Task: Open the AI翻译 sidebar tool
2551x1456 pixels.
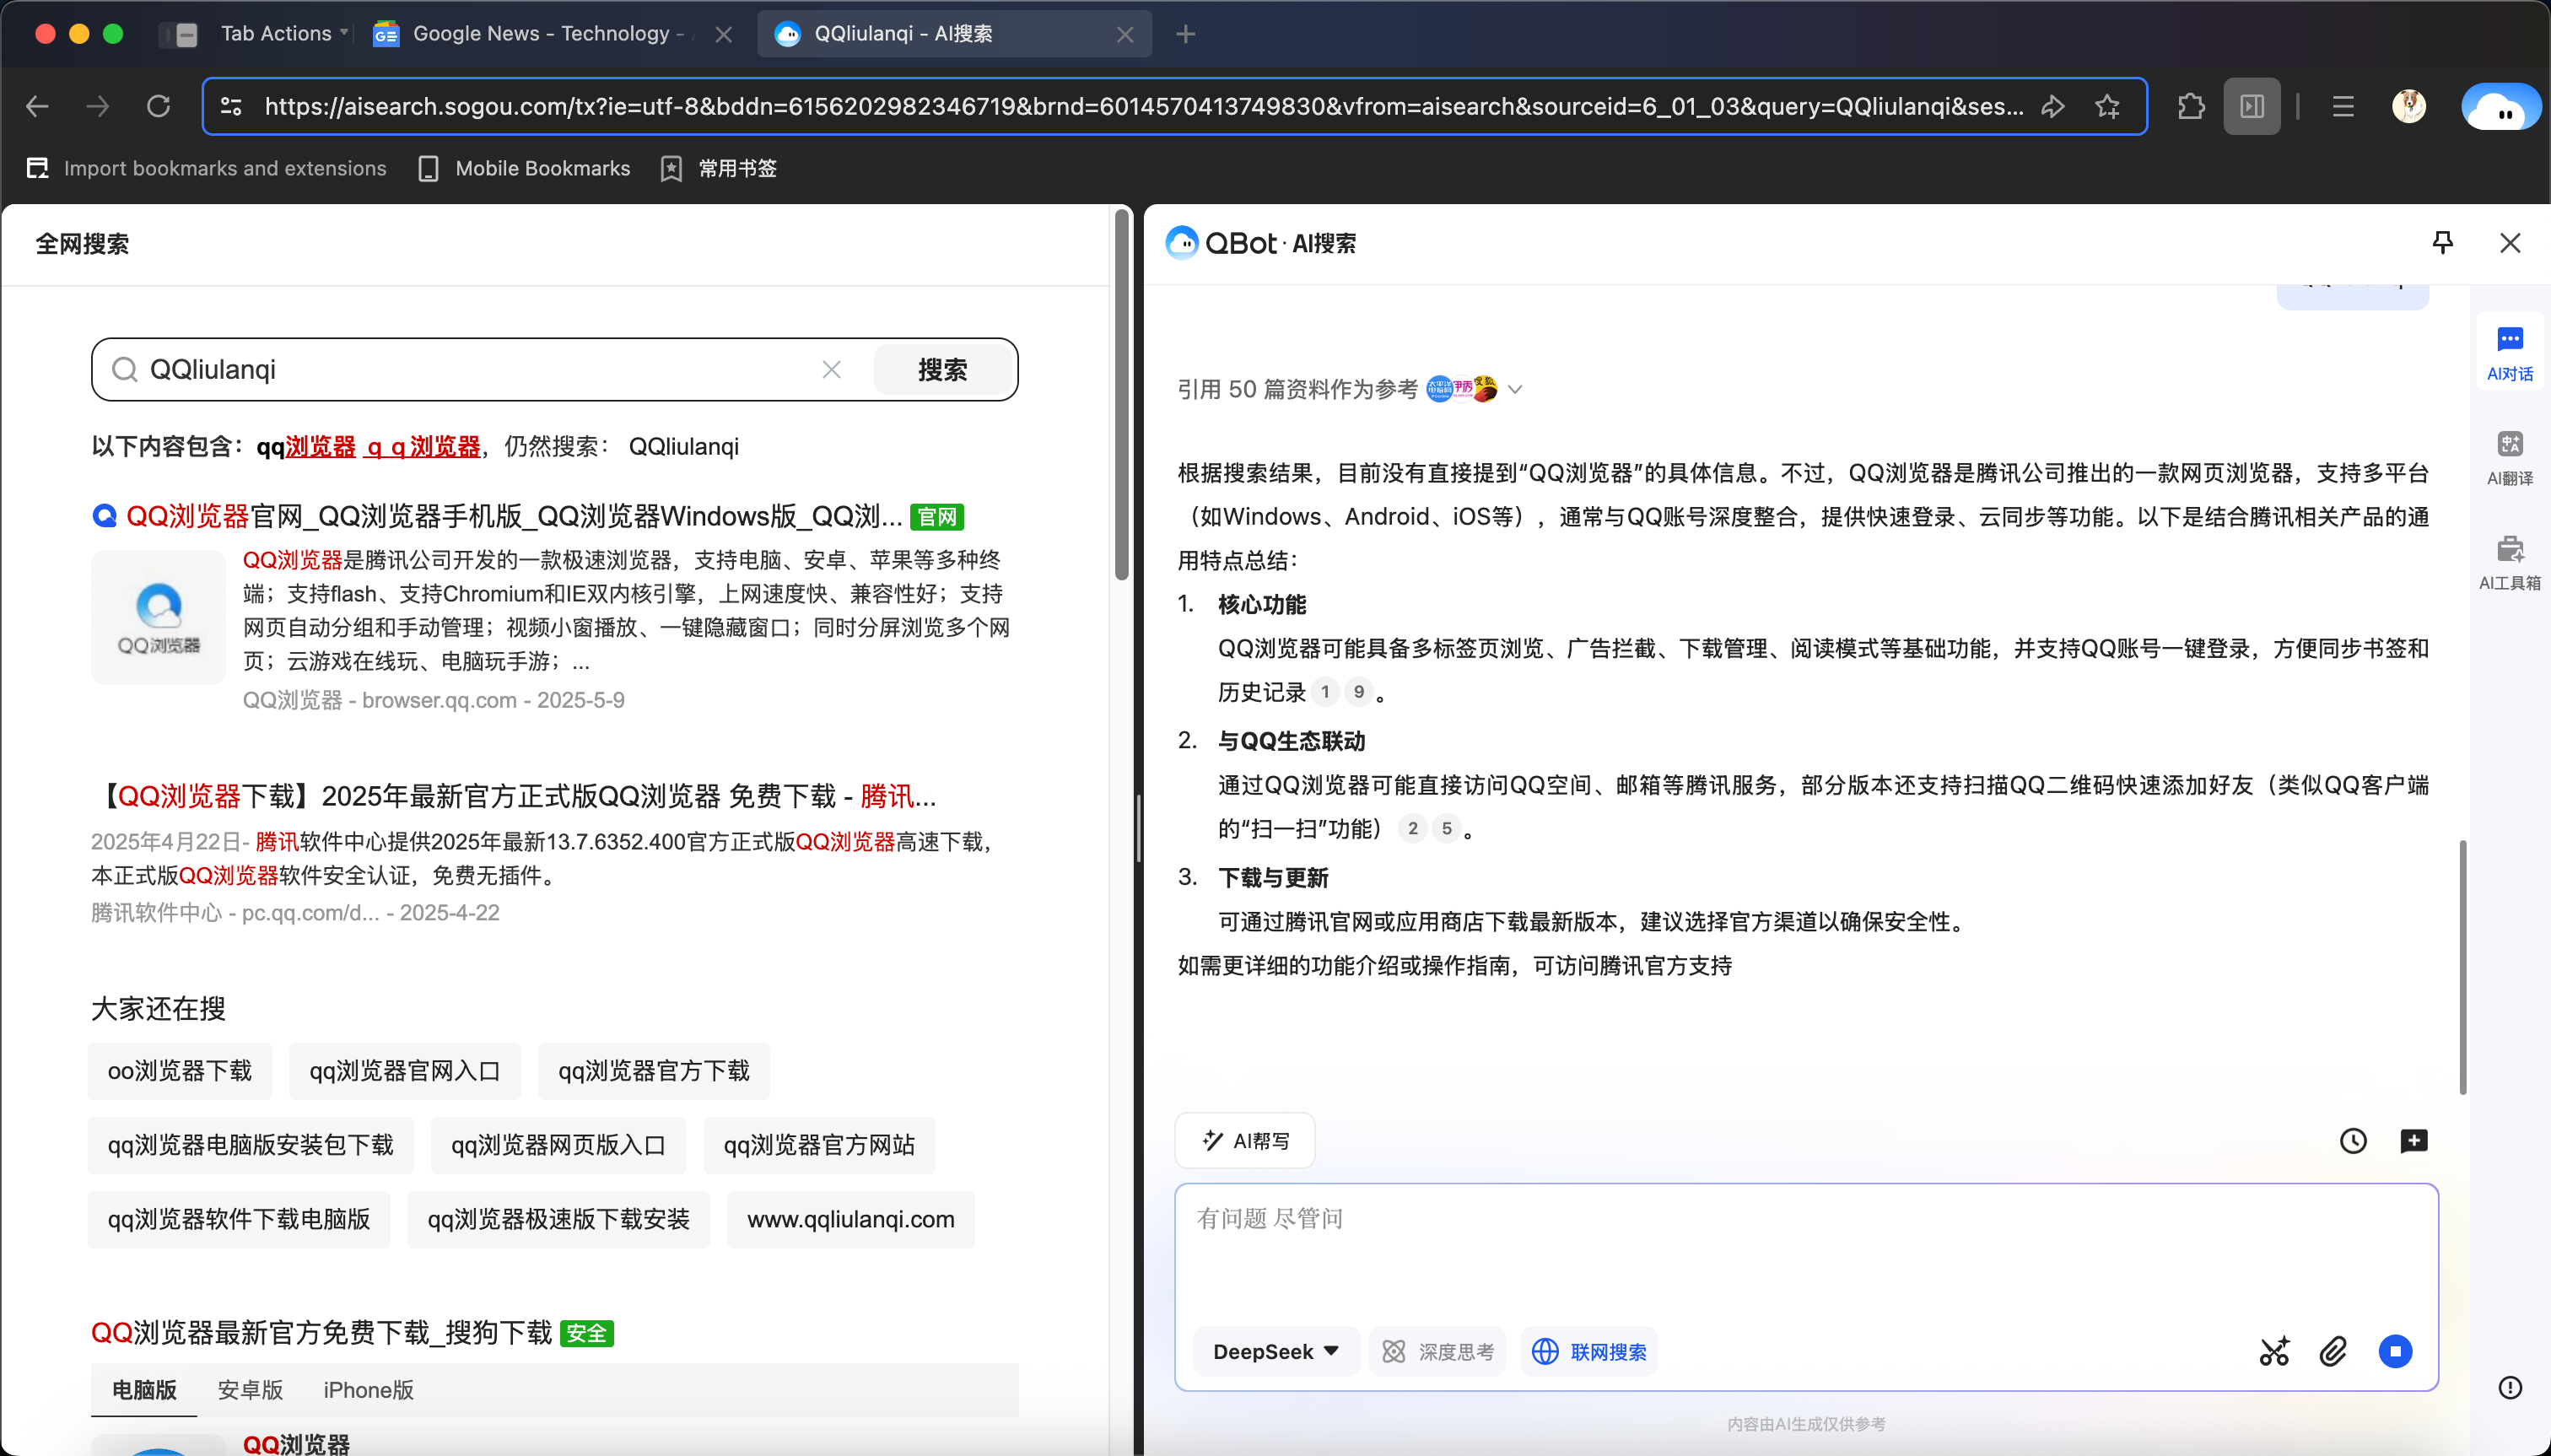Action: coord(2510,458)
